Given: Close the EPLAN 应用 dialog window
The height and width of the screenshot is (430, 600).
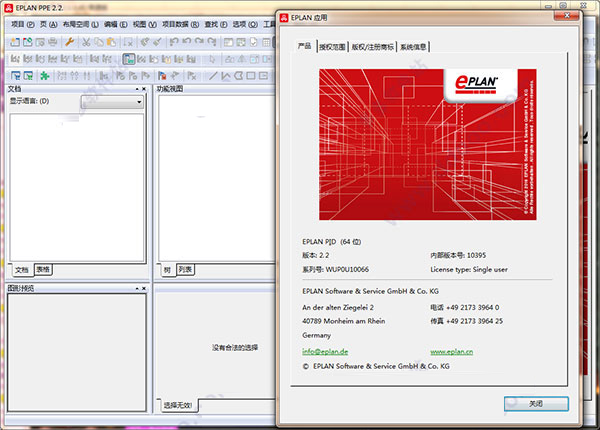Looking at the screenshot, I should coord(567,16).
